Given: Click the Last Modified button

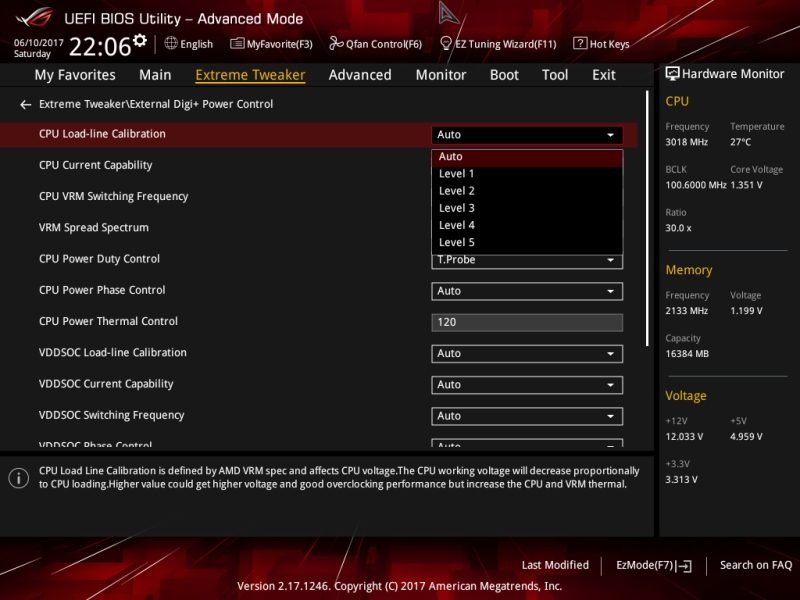Looking at the screenshot, I should click(555, 565).
